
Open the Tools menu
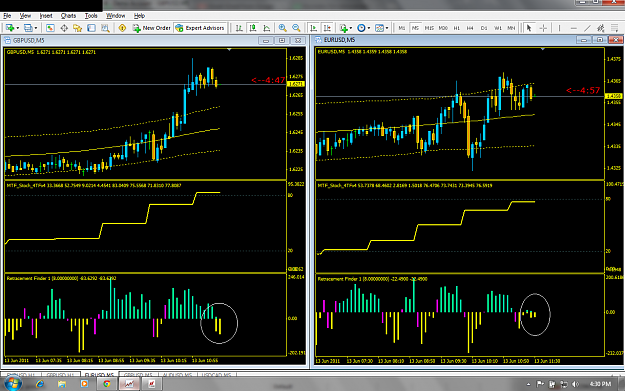(x=91, y=16)
